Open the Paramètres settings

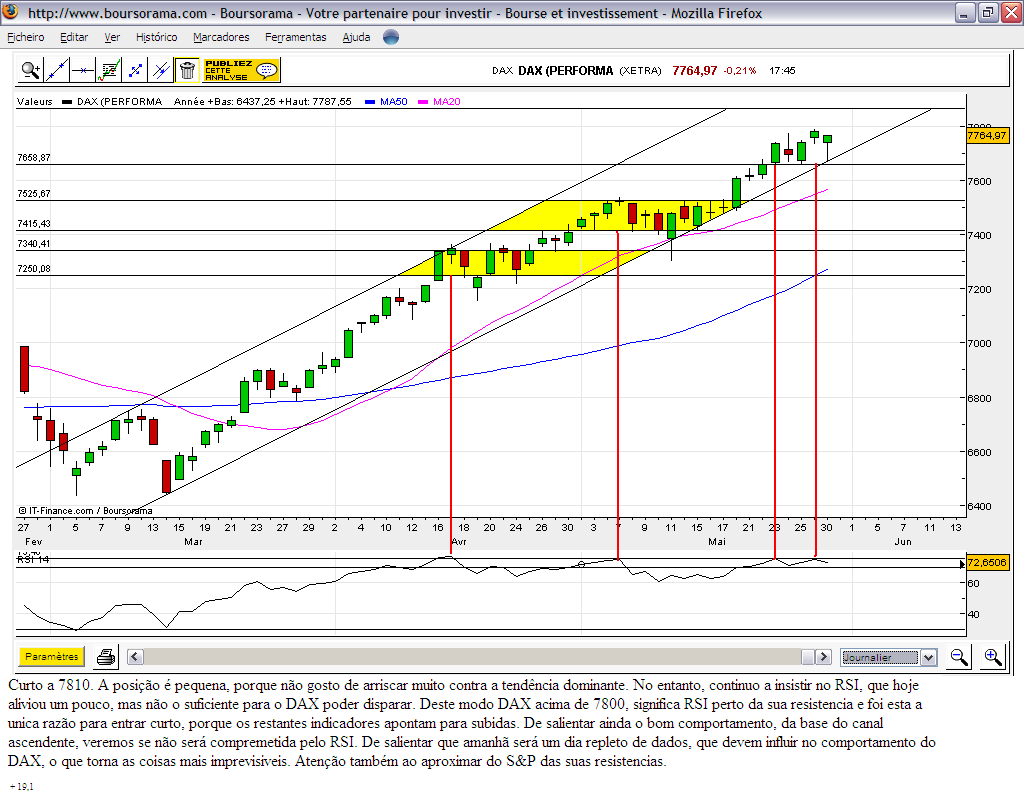pyautogui.click(x=52, y=656)
